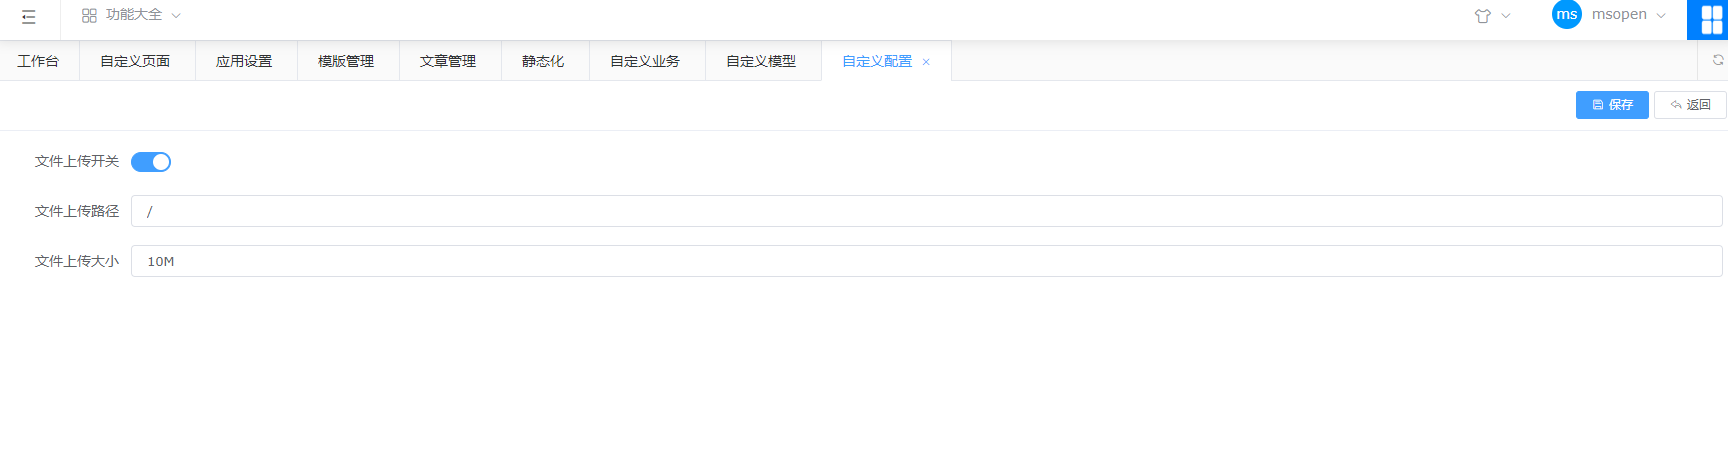Click the ms user avatar
This screenshot has width=1728, height=458.
click(1566, 15)
